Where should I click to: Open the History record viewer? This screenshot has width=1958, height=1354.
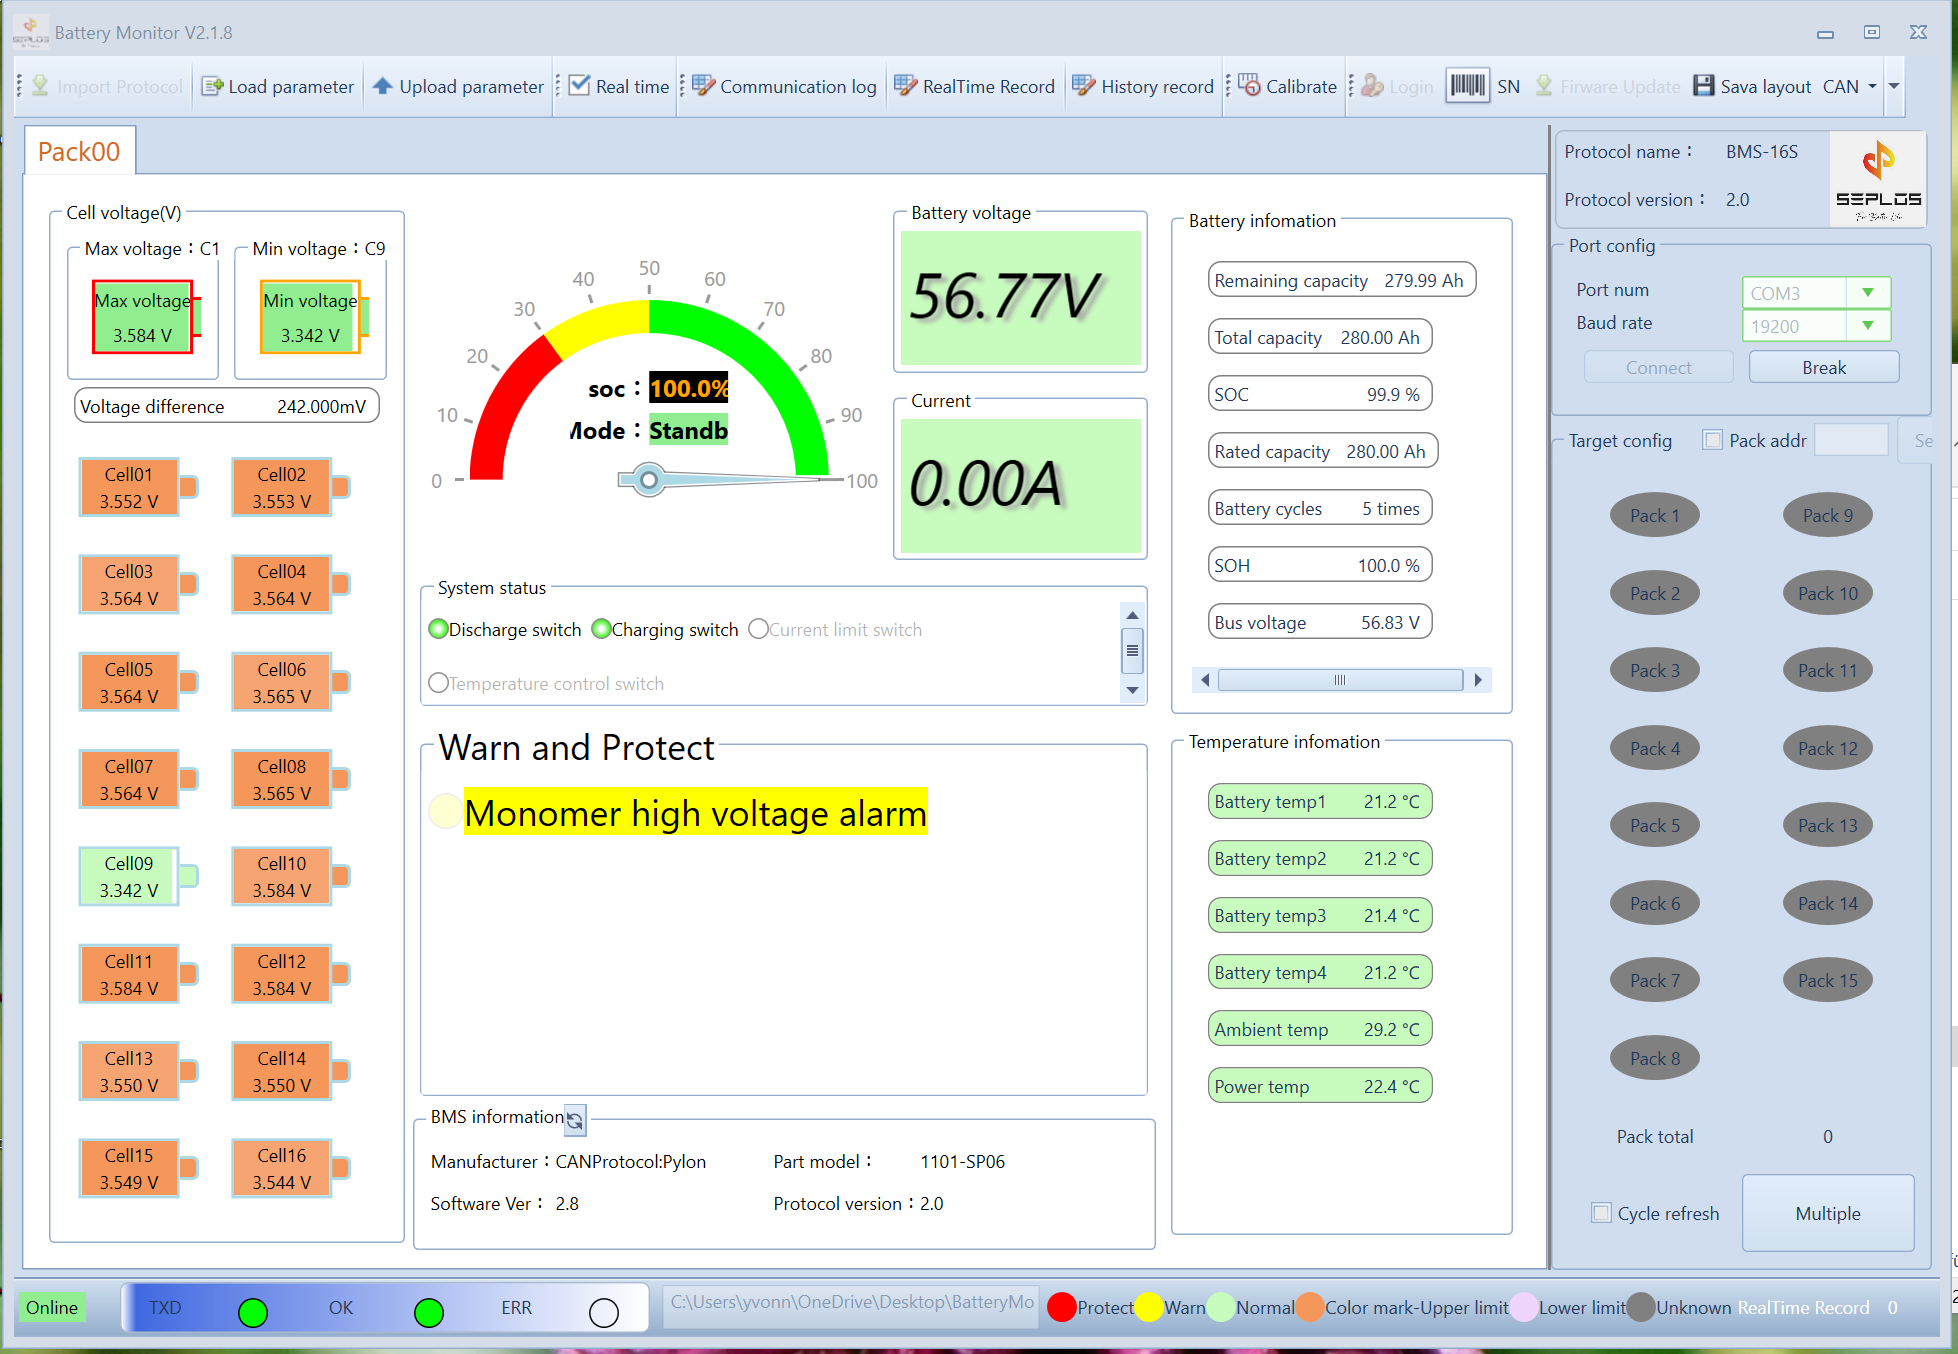point(1143,86)
